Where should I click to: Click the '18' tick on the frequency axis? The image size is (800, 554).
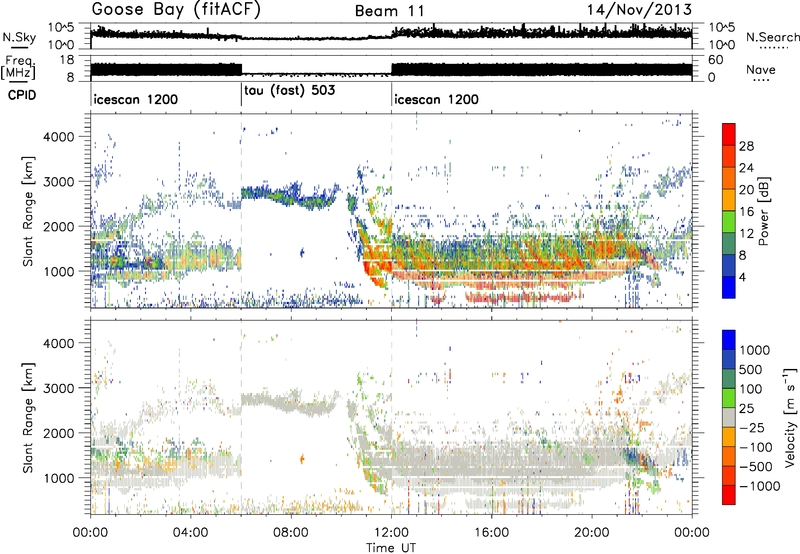pyautogui.click(x=67, y=60)
